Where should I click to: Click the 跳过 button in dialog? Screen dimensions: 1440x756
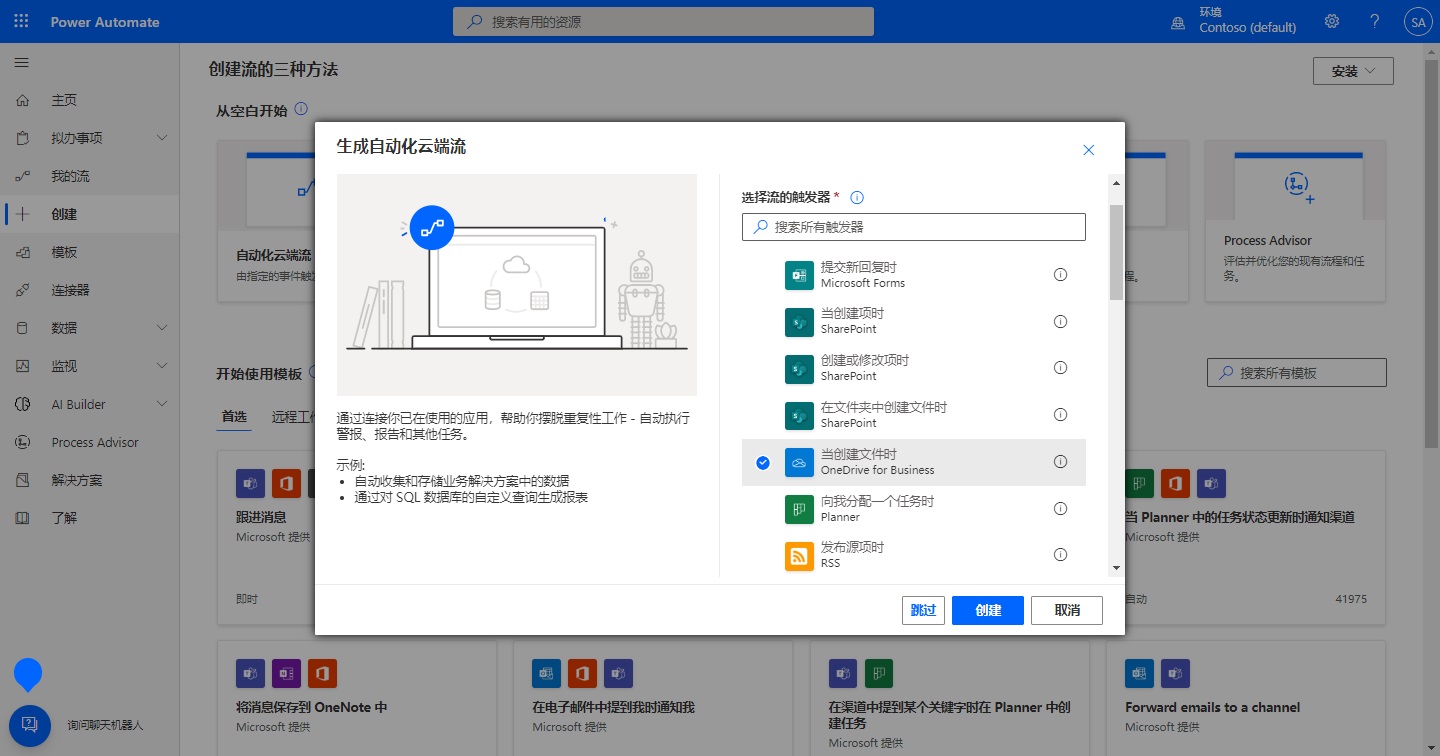click(x=923, y=610)
